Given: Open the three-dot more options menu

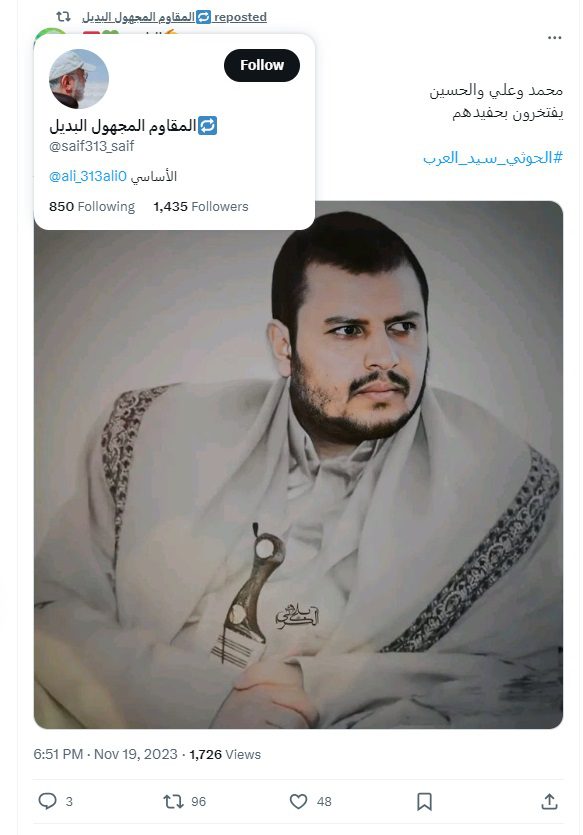Looking at the screenshot, I should pos(554,38).
